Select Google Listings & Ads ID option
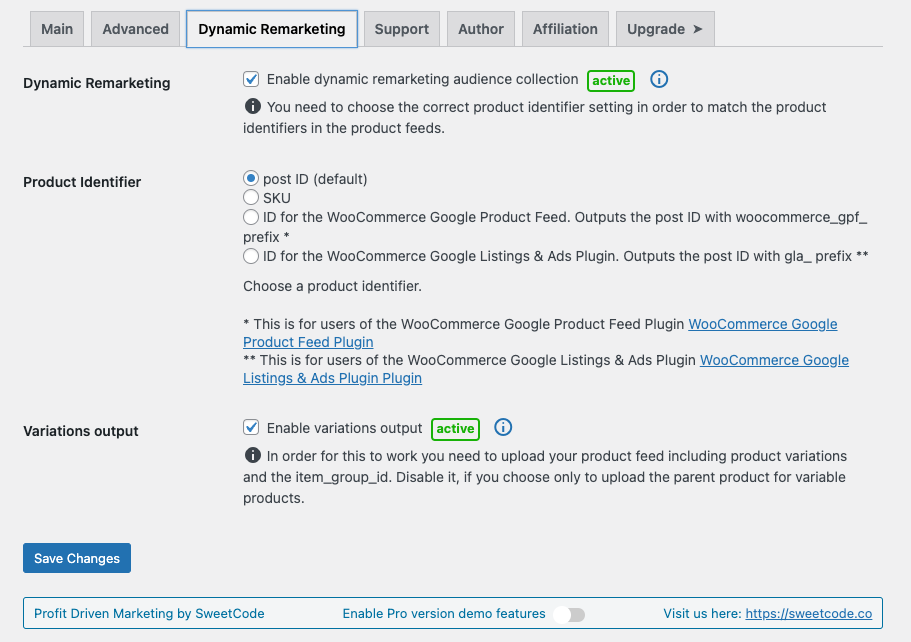 (x=251, y=256)
